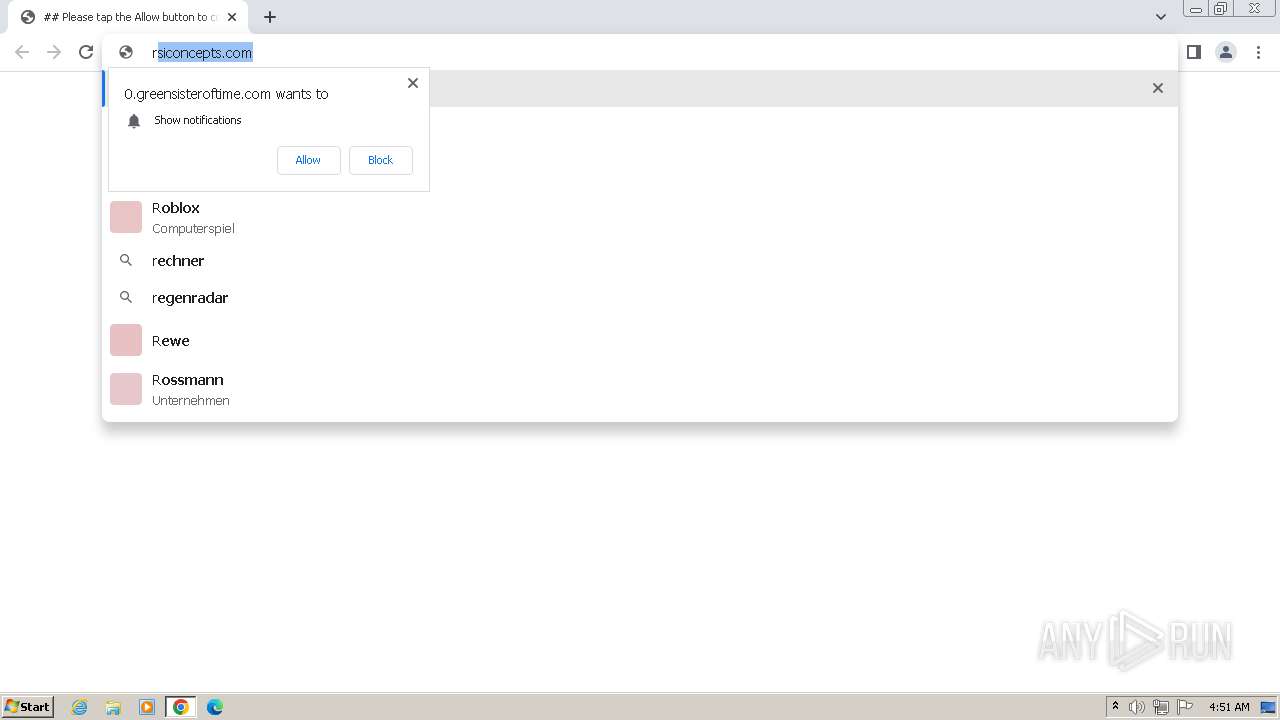
Task: Show hidden system tray icons
Action: click(1115, 707)
